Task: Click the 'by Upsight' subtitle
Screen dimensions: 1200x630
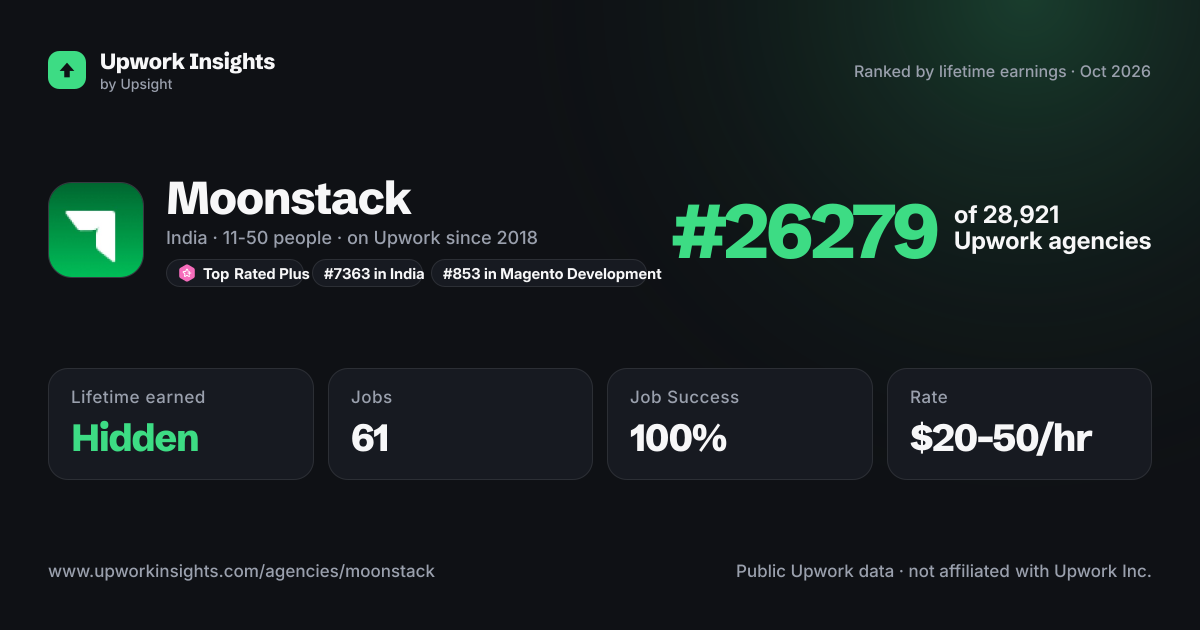Action: pos(136,85)
